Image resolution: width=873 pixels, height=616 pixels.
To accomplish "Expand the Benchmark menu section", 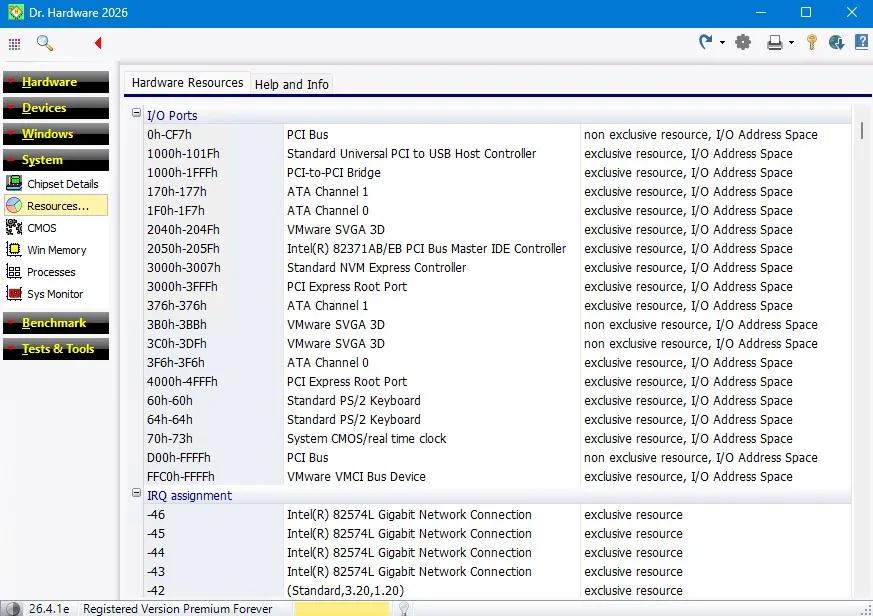I will coord(56,323).
